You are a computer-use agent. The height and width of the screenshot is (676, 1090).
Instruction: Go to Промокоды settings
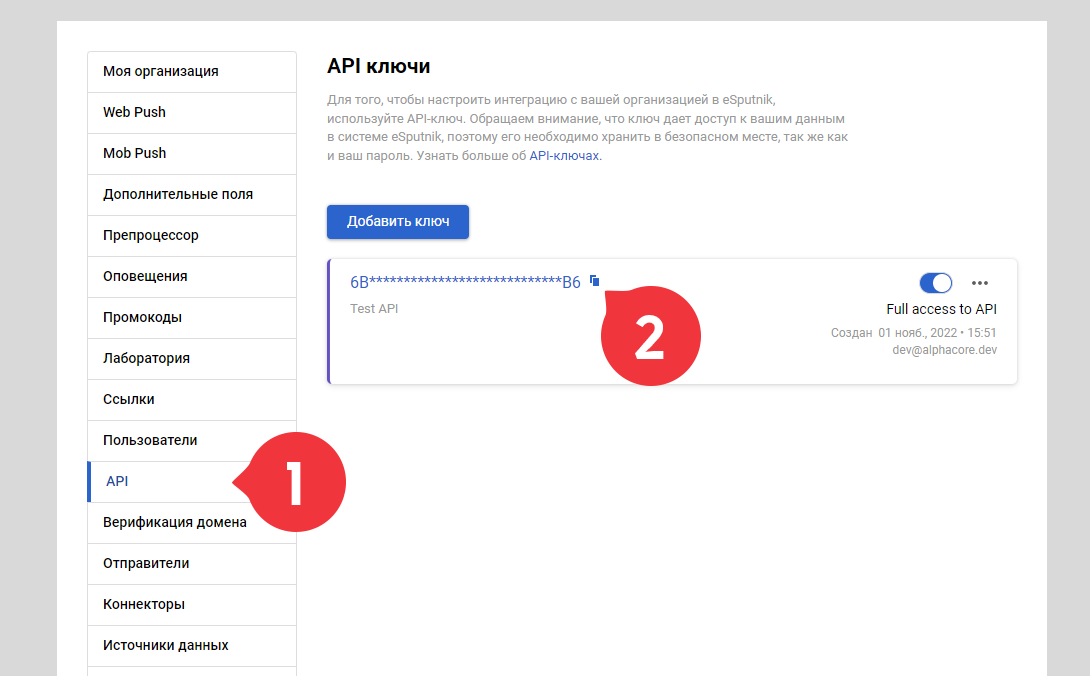[x=192, y=318]
